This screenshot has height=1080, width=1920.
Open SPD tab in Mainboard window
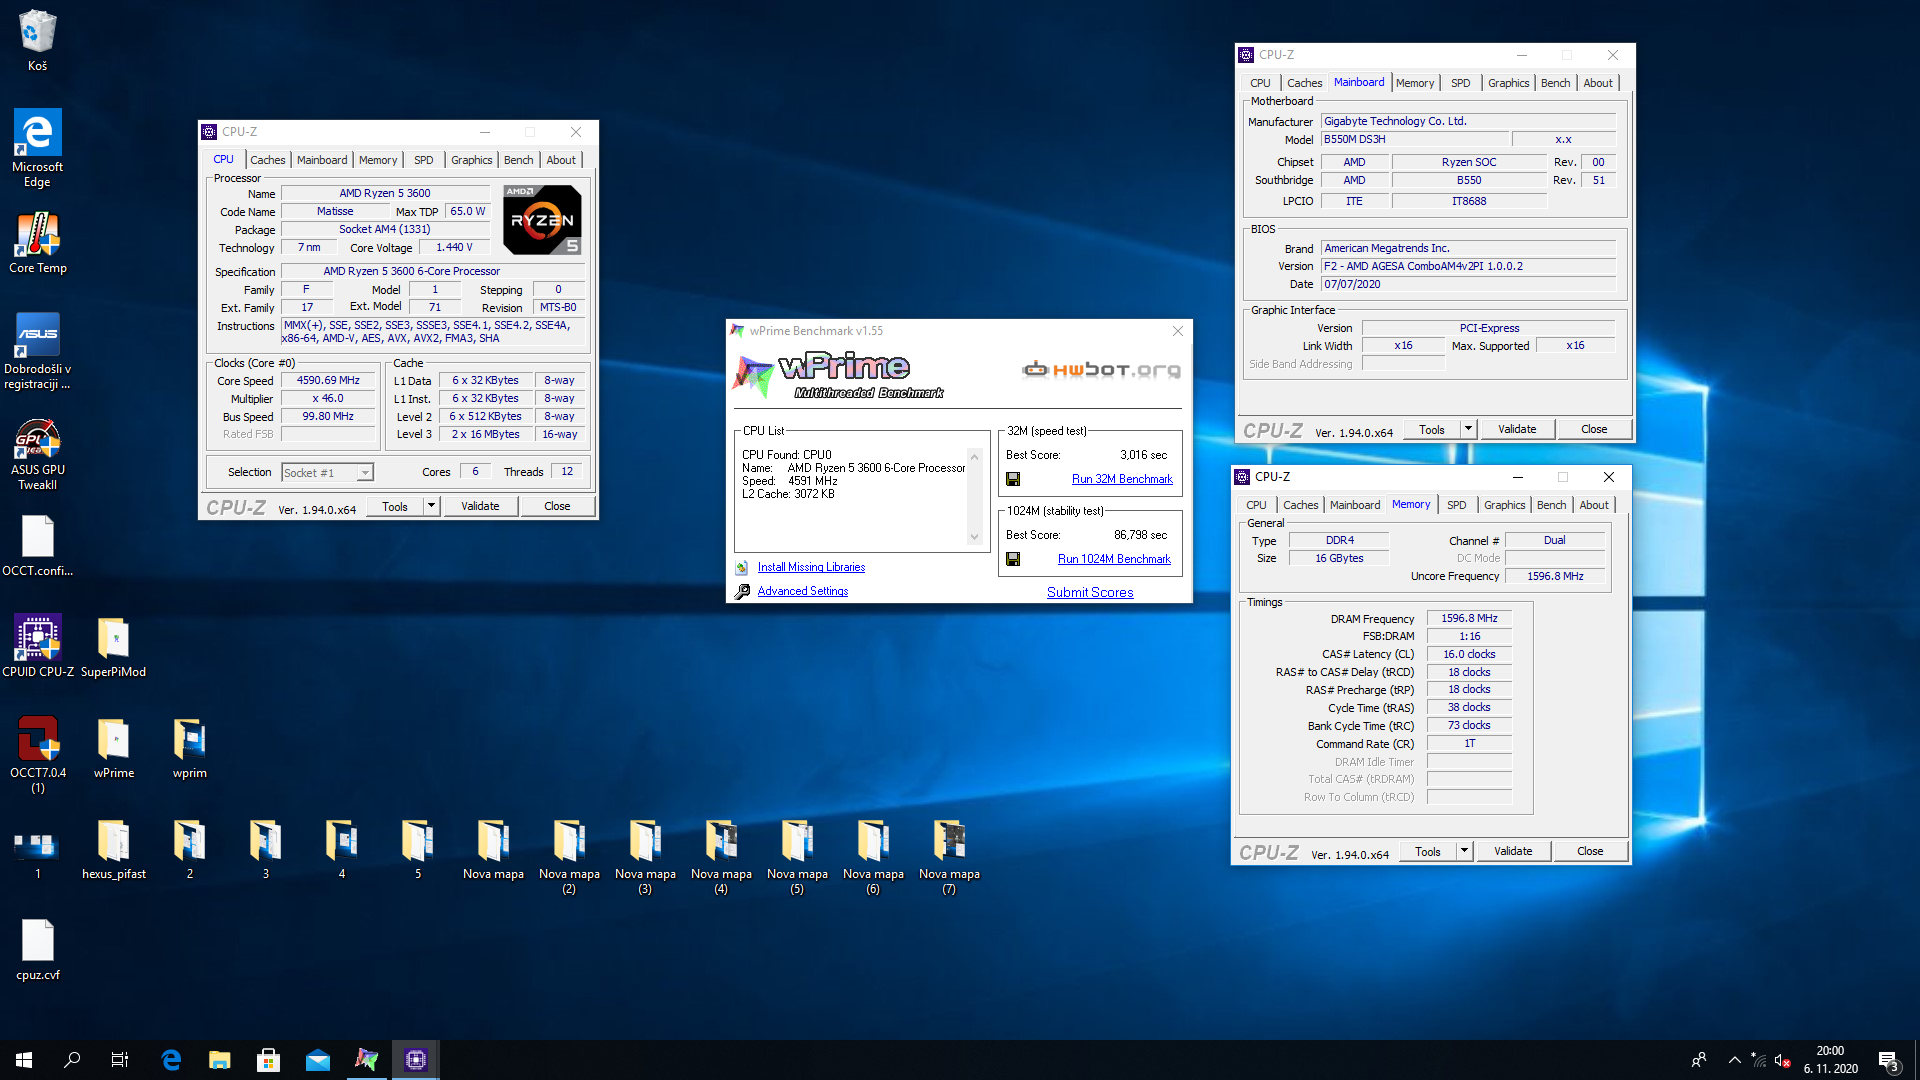click(1461, 83)
